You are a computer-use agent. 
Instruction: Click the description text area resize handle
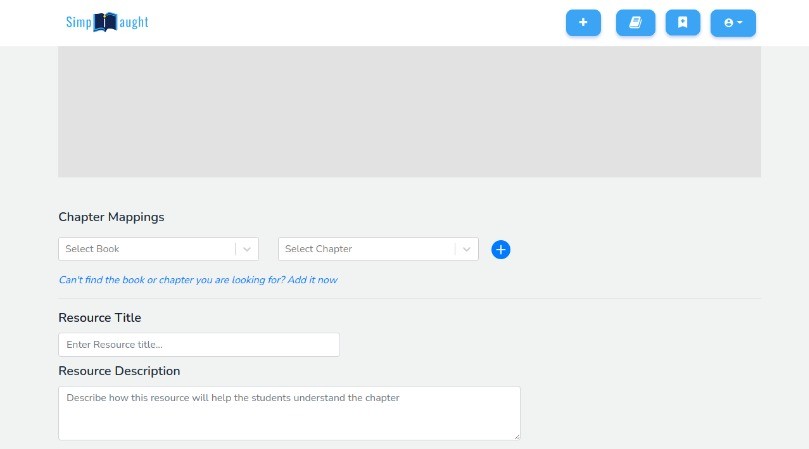click(517, 437)
